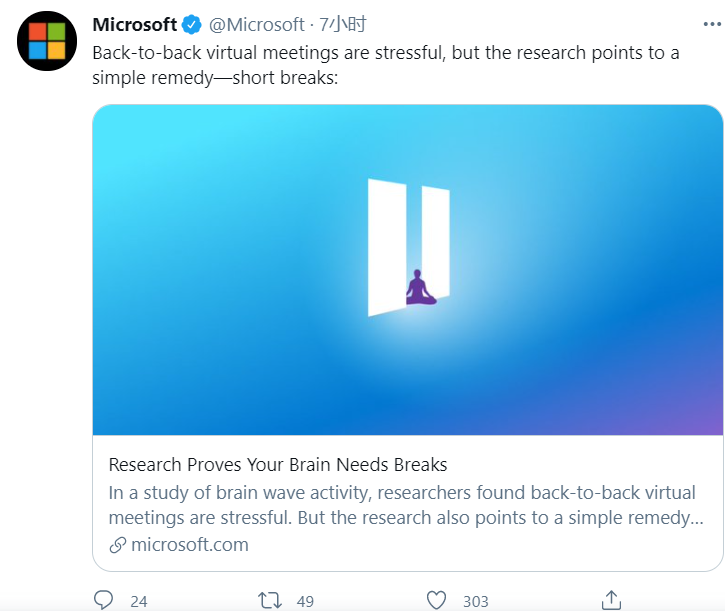Image resolution: width=725 pixels, height=611 pixels.
Task: Click the chain link icon beside microsoft.com
Action: (117, 545)
